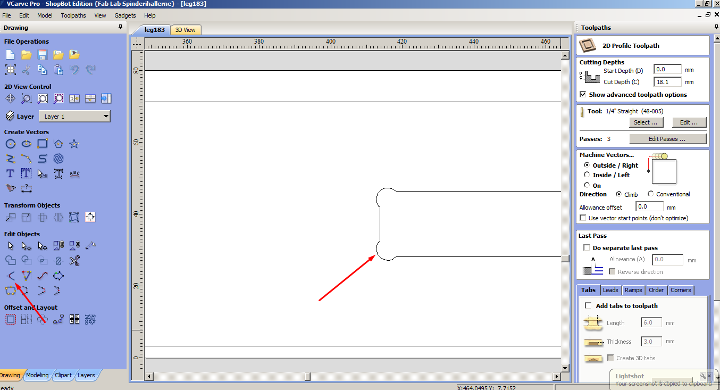This screenshot has width=720, height=390.
Task: Click the zoom to selected objects icon
Action: coord(58,99)
